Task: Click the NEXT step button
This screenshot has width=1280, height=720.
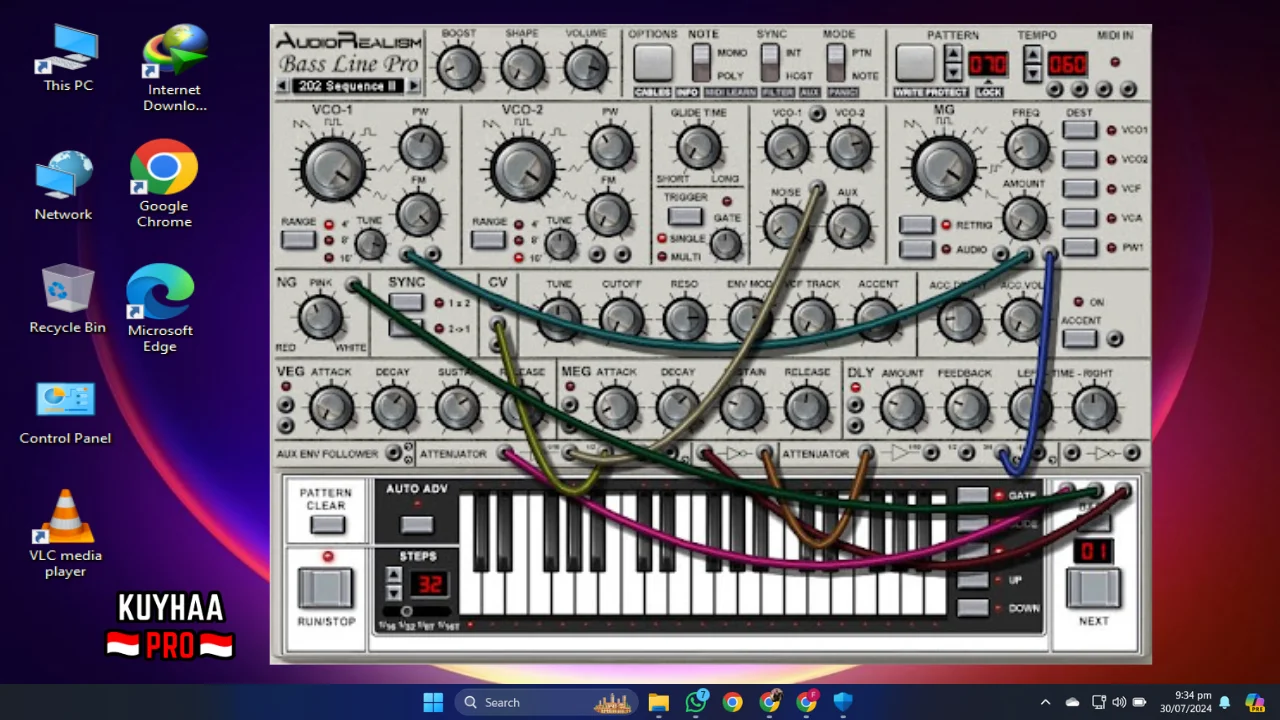Action: click(x=1093, y=587)
